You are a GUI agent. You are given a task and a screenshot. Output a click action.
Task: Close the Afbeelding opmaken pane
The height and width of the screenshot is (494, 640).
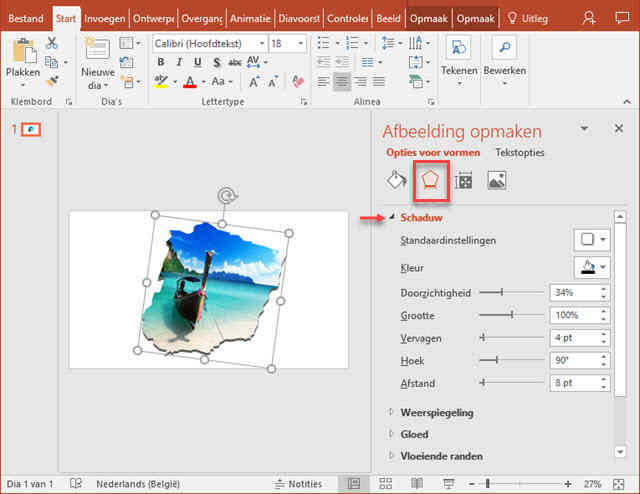click(619, 129)
